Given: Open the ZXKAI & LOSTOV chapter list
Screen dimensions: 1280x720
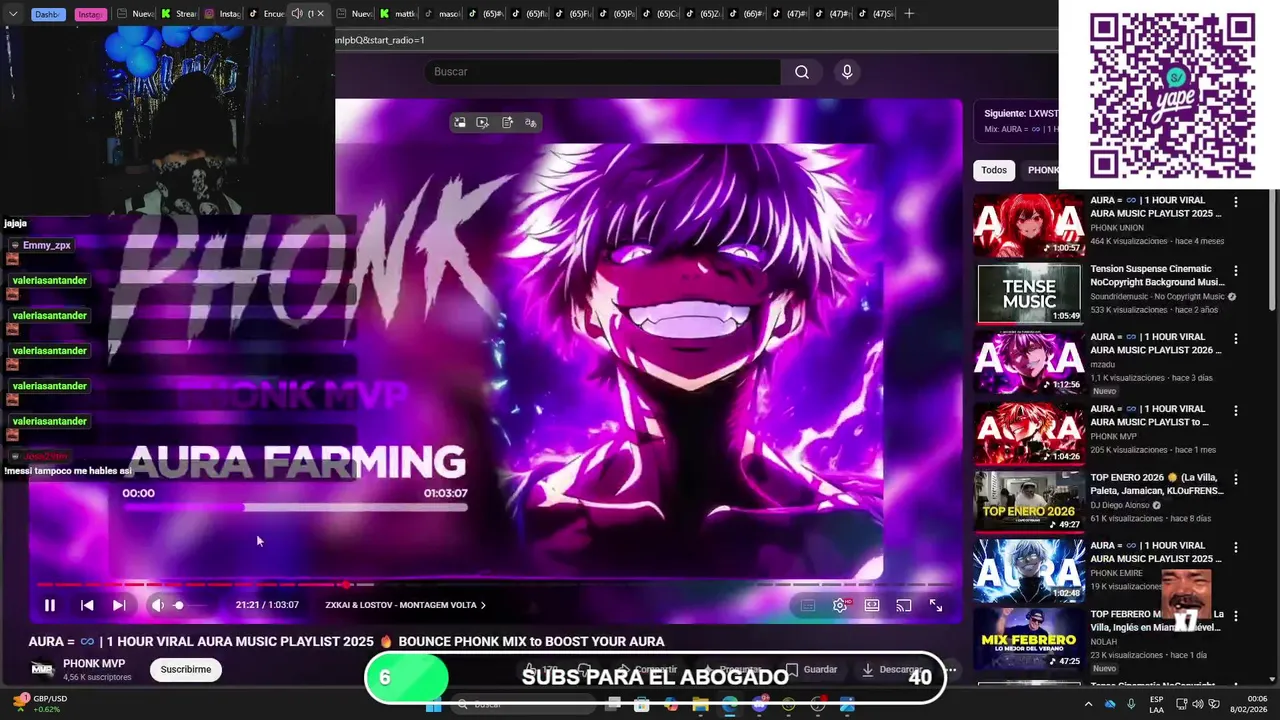Looking at the screenshot, I should pos(405,605).
